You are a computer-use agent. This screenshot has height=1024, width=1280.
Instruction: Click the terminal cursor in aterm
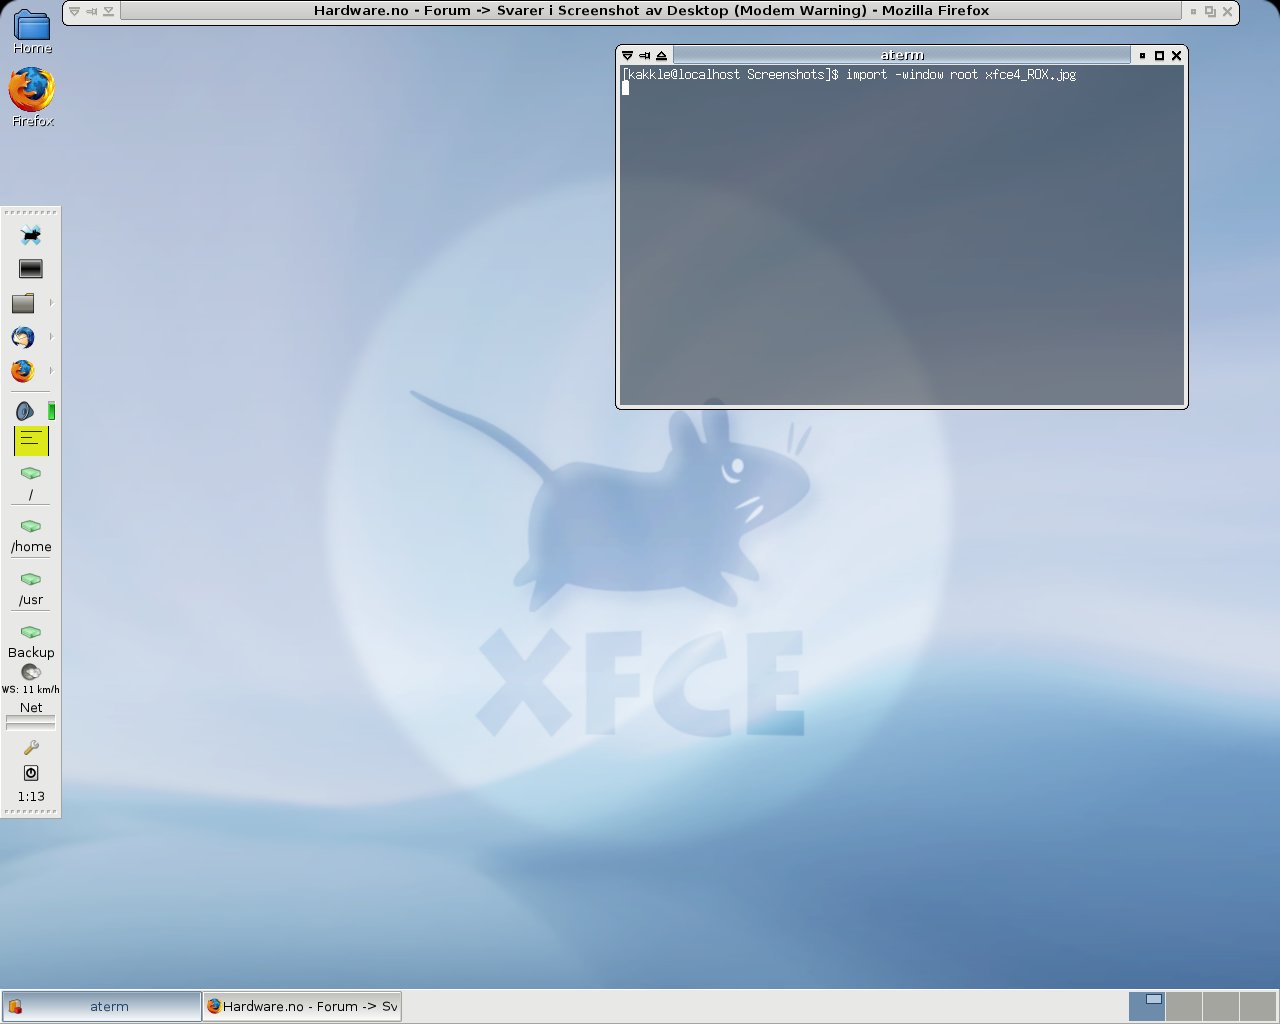coord(626,87)
